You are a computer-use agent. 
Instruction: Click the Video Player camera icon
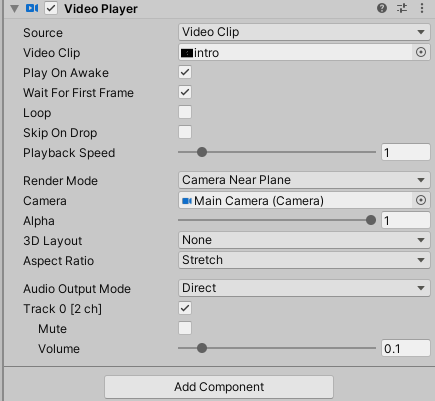point(32,8)
